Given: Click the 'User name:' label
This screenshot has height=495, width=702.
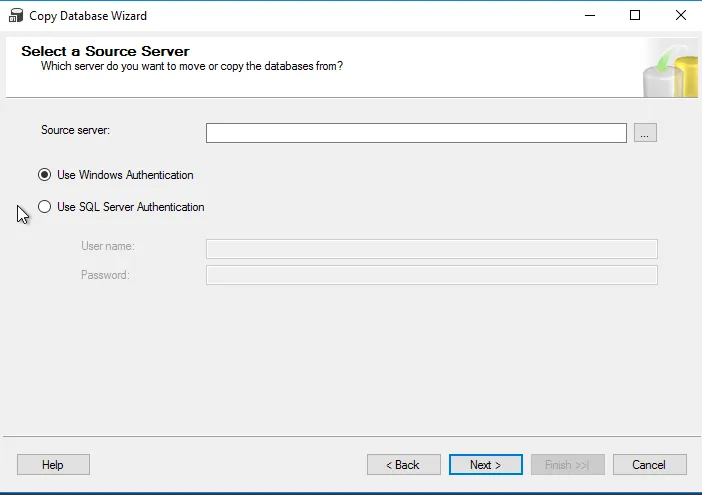Looking at the screenshot, I should [x=108, y=246].
